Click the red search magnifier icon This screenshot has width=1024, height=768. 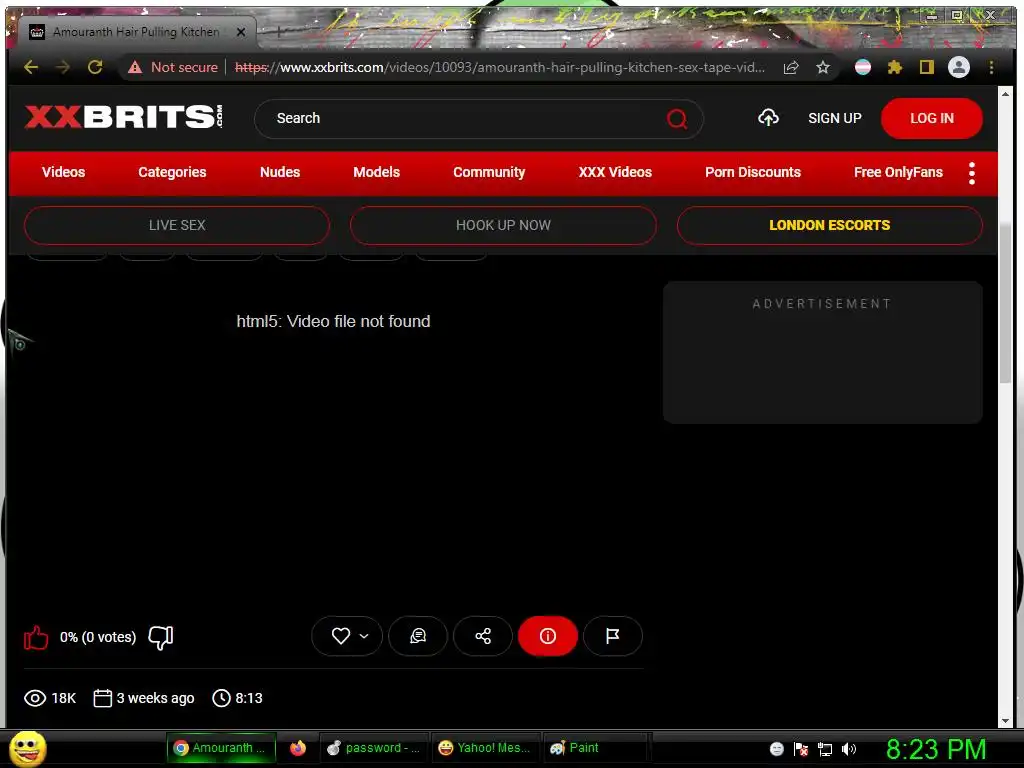point(677,119)
